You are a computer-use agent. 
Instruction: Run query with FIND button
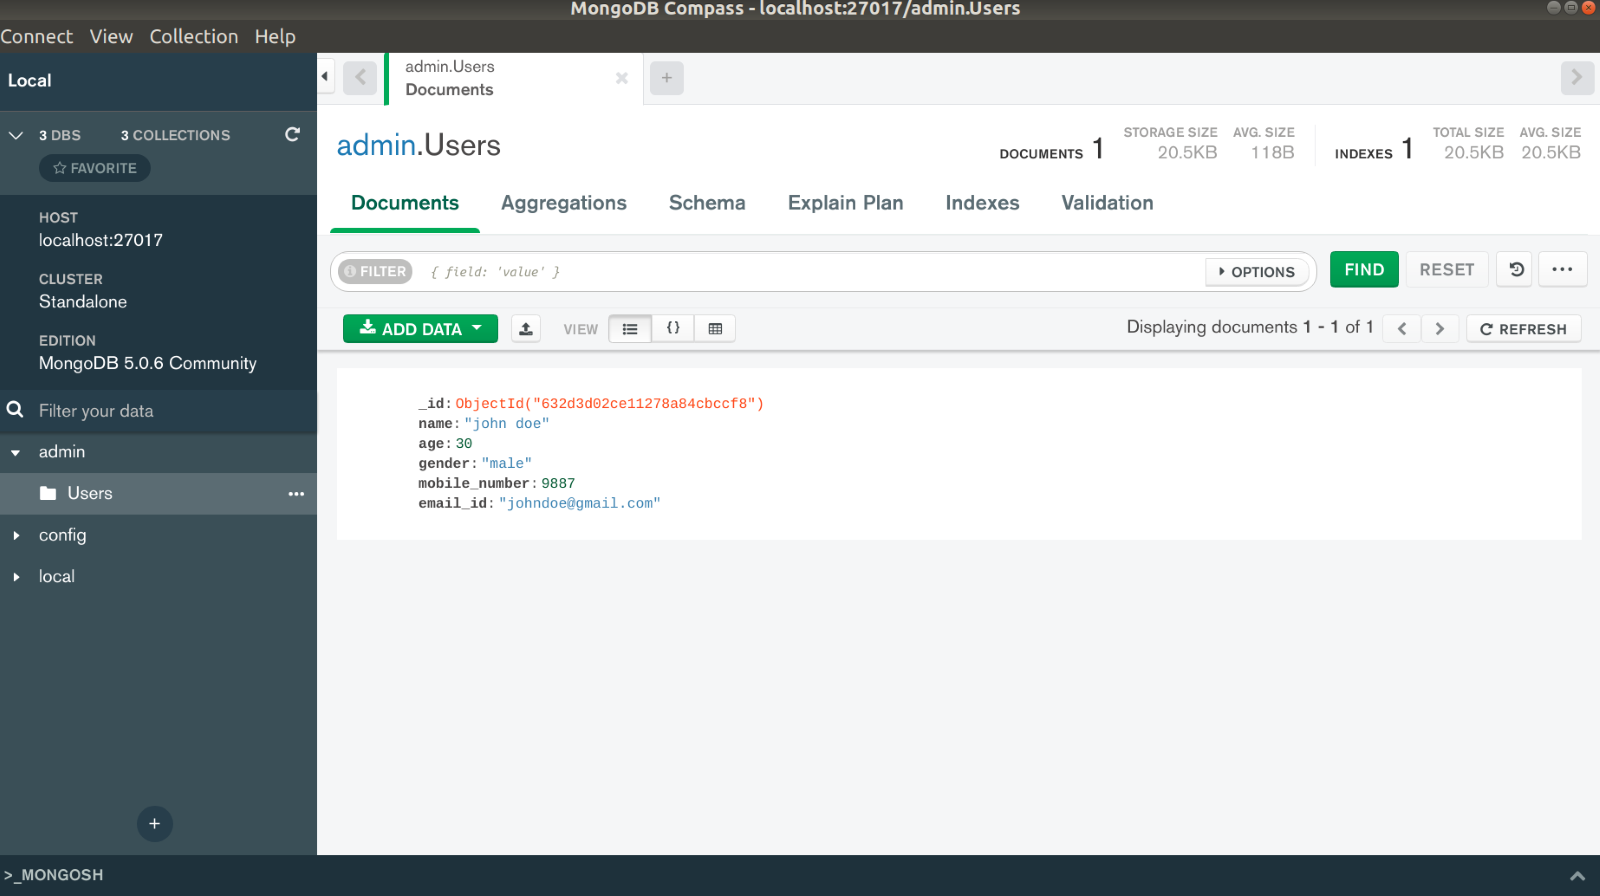[x=1364, y=270]
